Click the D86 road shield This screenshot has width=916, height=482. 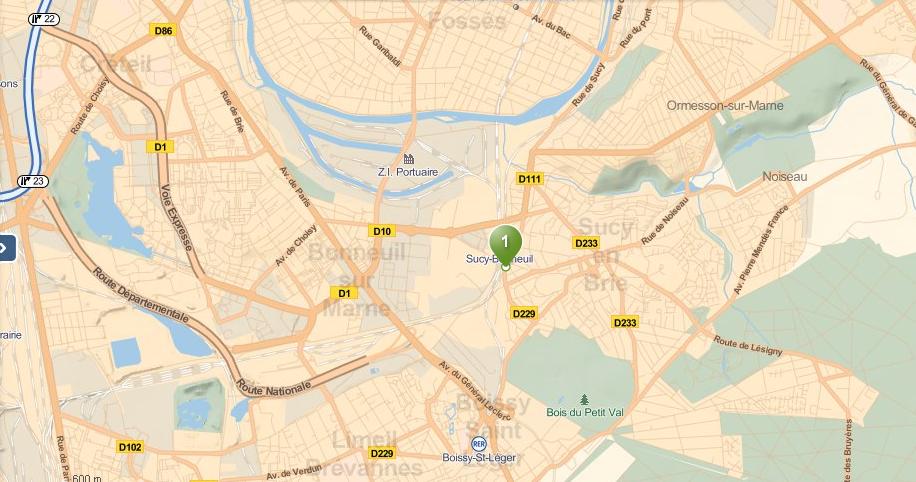tap(163, 30)
